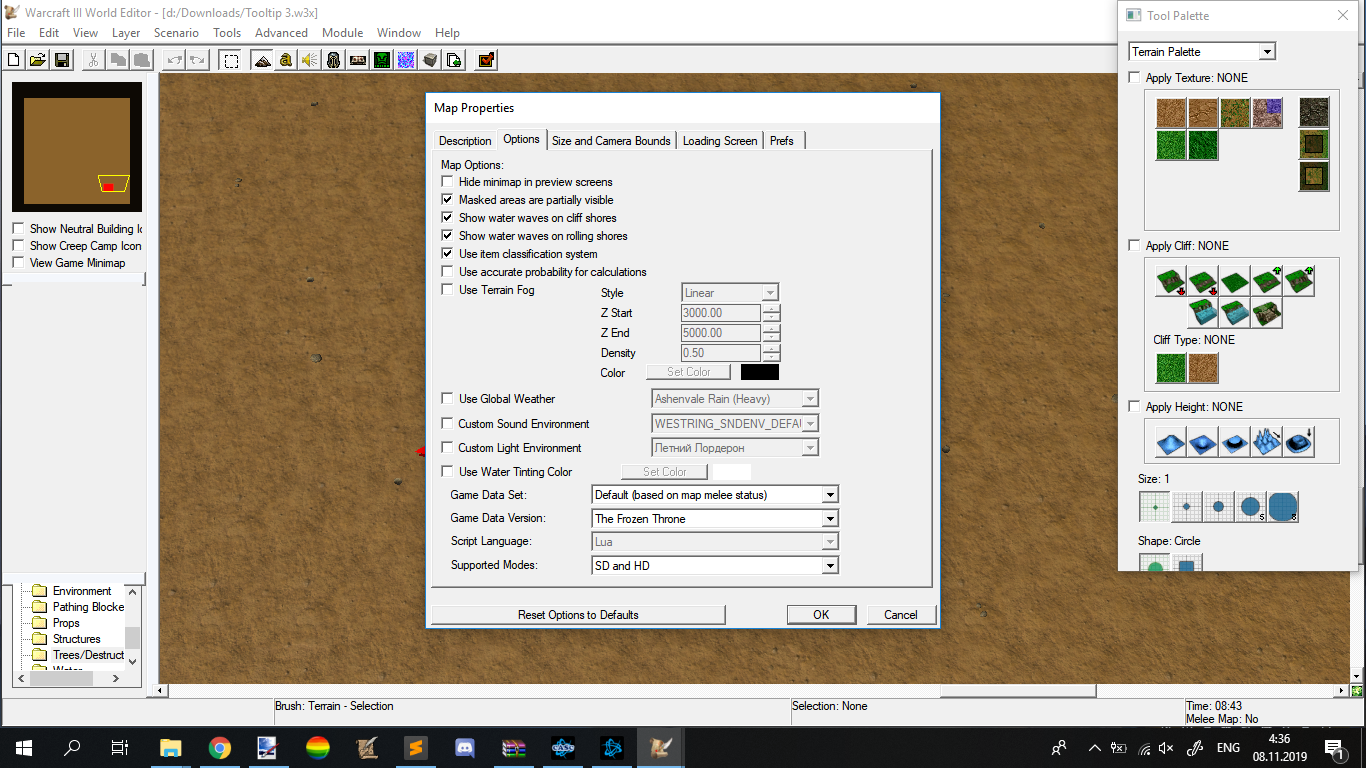Viewport: 1366px width, 768px height.
Task: Select the plateau height tool
Action: pos(1235,441)
